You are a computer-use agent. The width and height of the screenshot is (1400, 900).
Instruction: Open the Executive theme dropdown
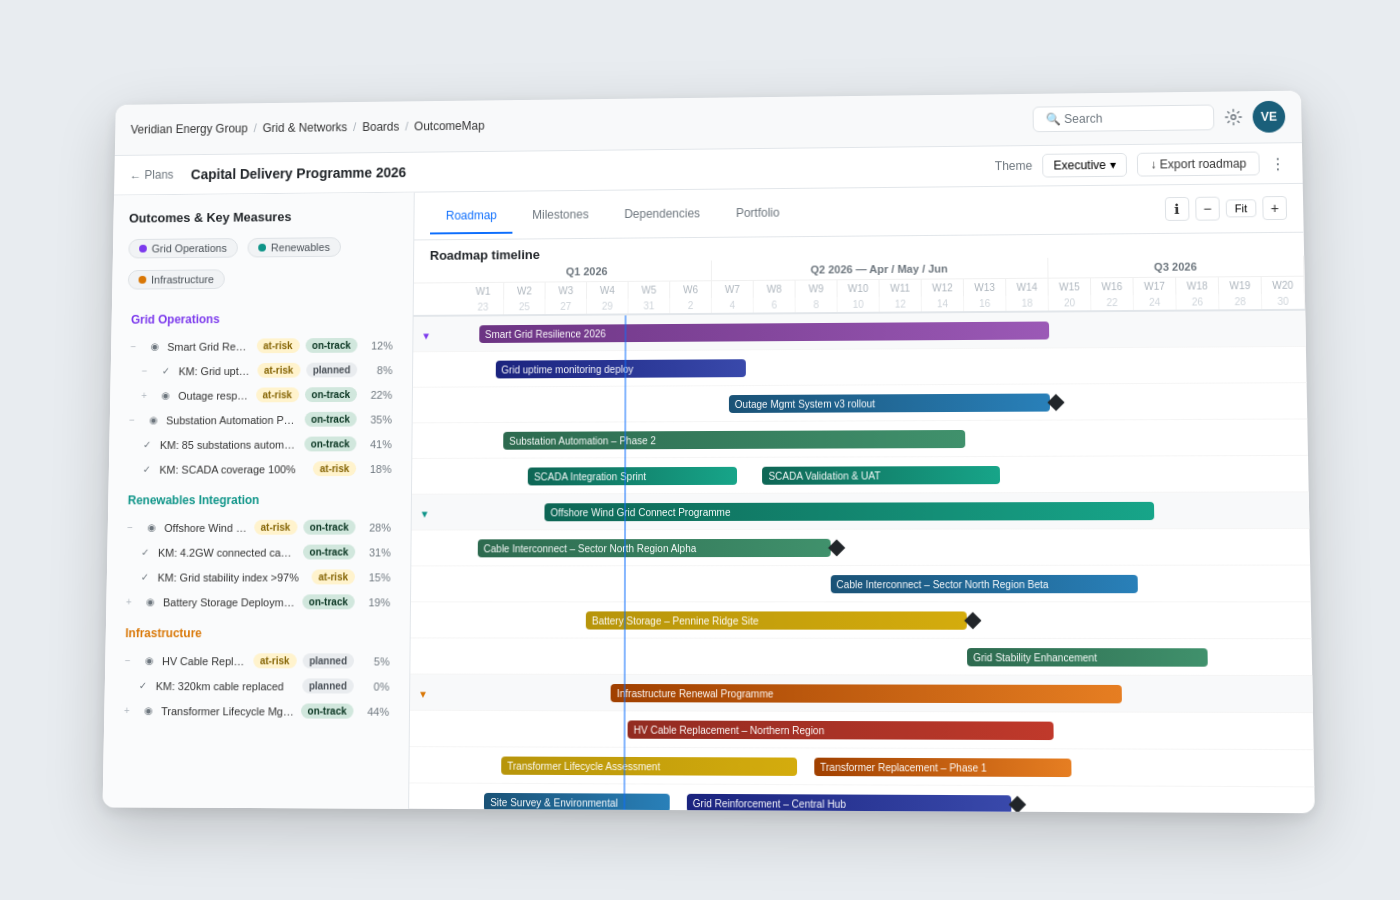coord(1084,165)
